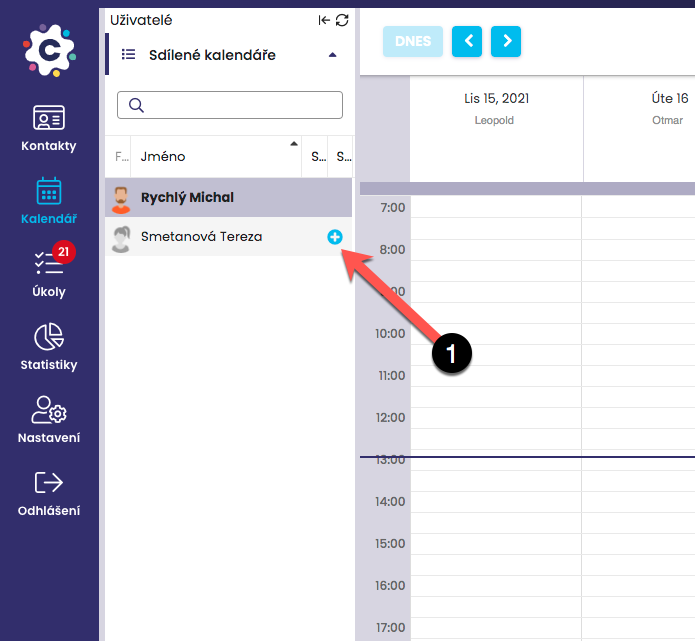The image size is (695, 641).
Task: Click the Uživatelé panel title
Action: click(141, 20)
